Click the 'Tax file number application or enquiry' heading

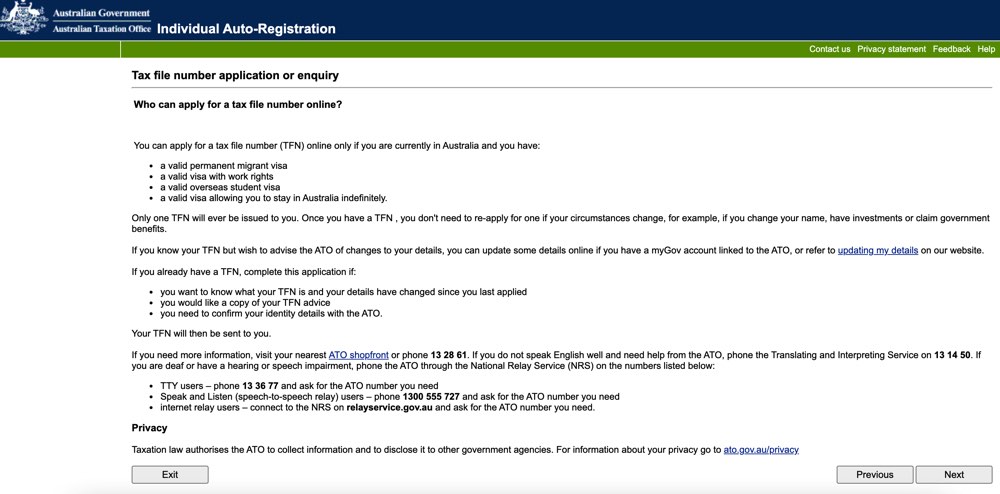(x=235, y=75)
